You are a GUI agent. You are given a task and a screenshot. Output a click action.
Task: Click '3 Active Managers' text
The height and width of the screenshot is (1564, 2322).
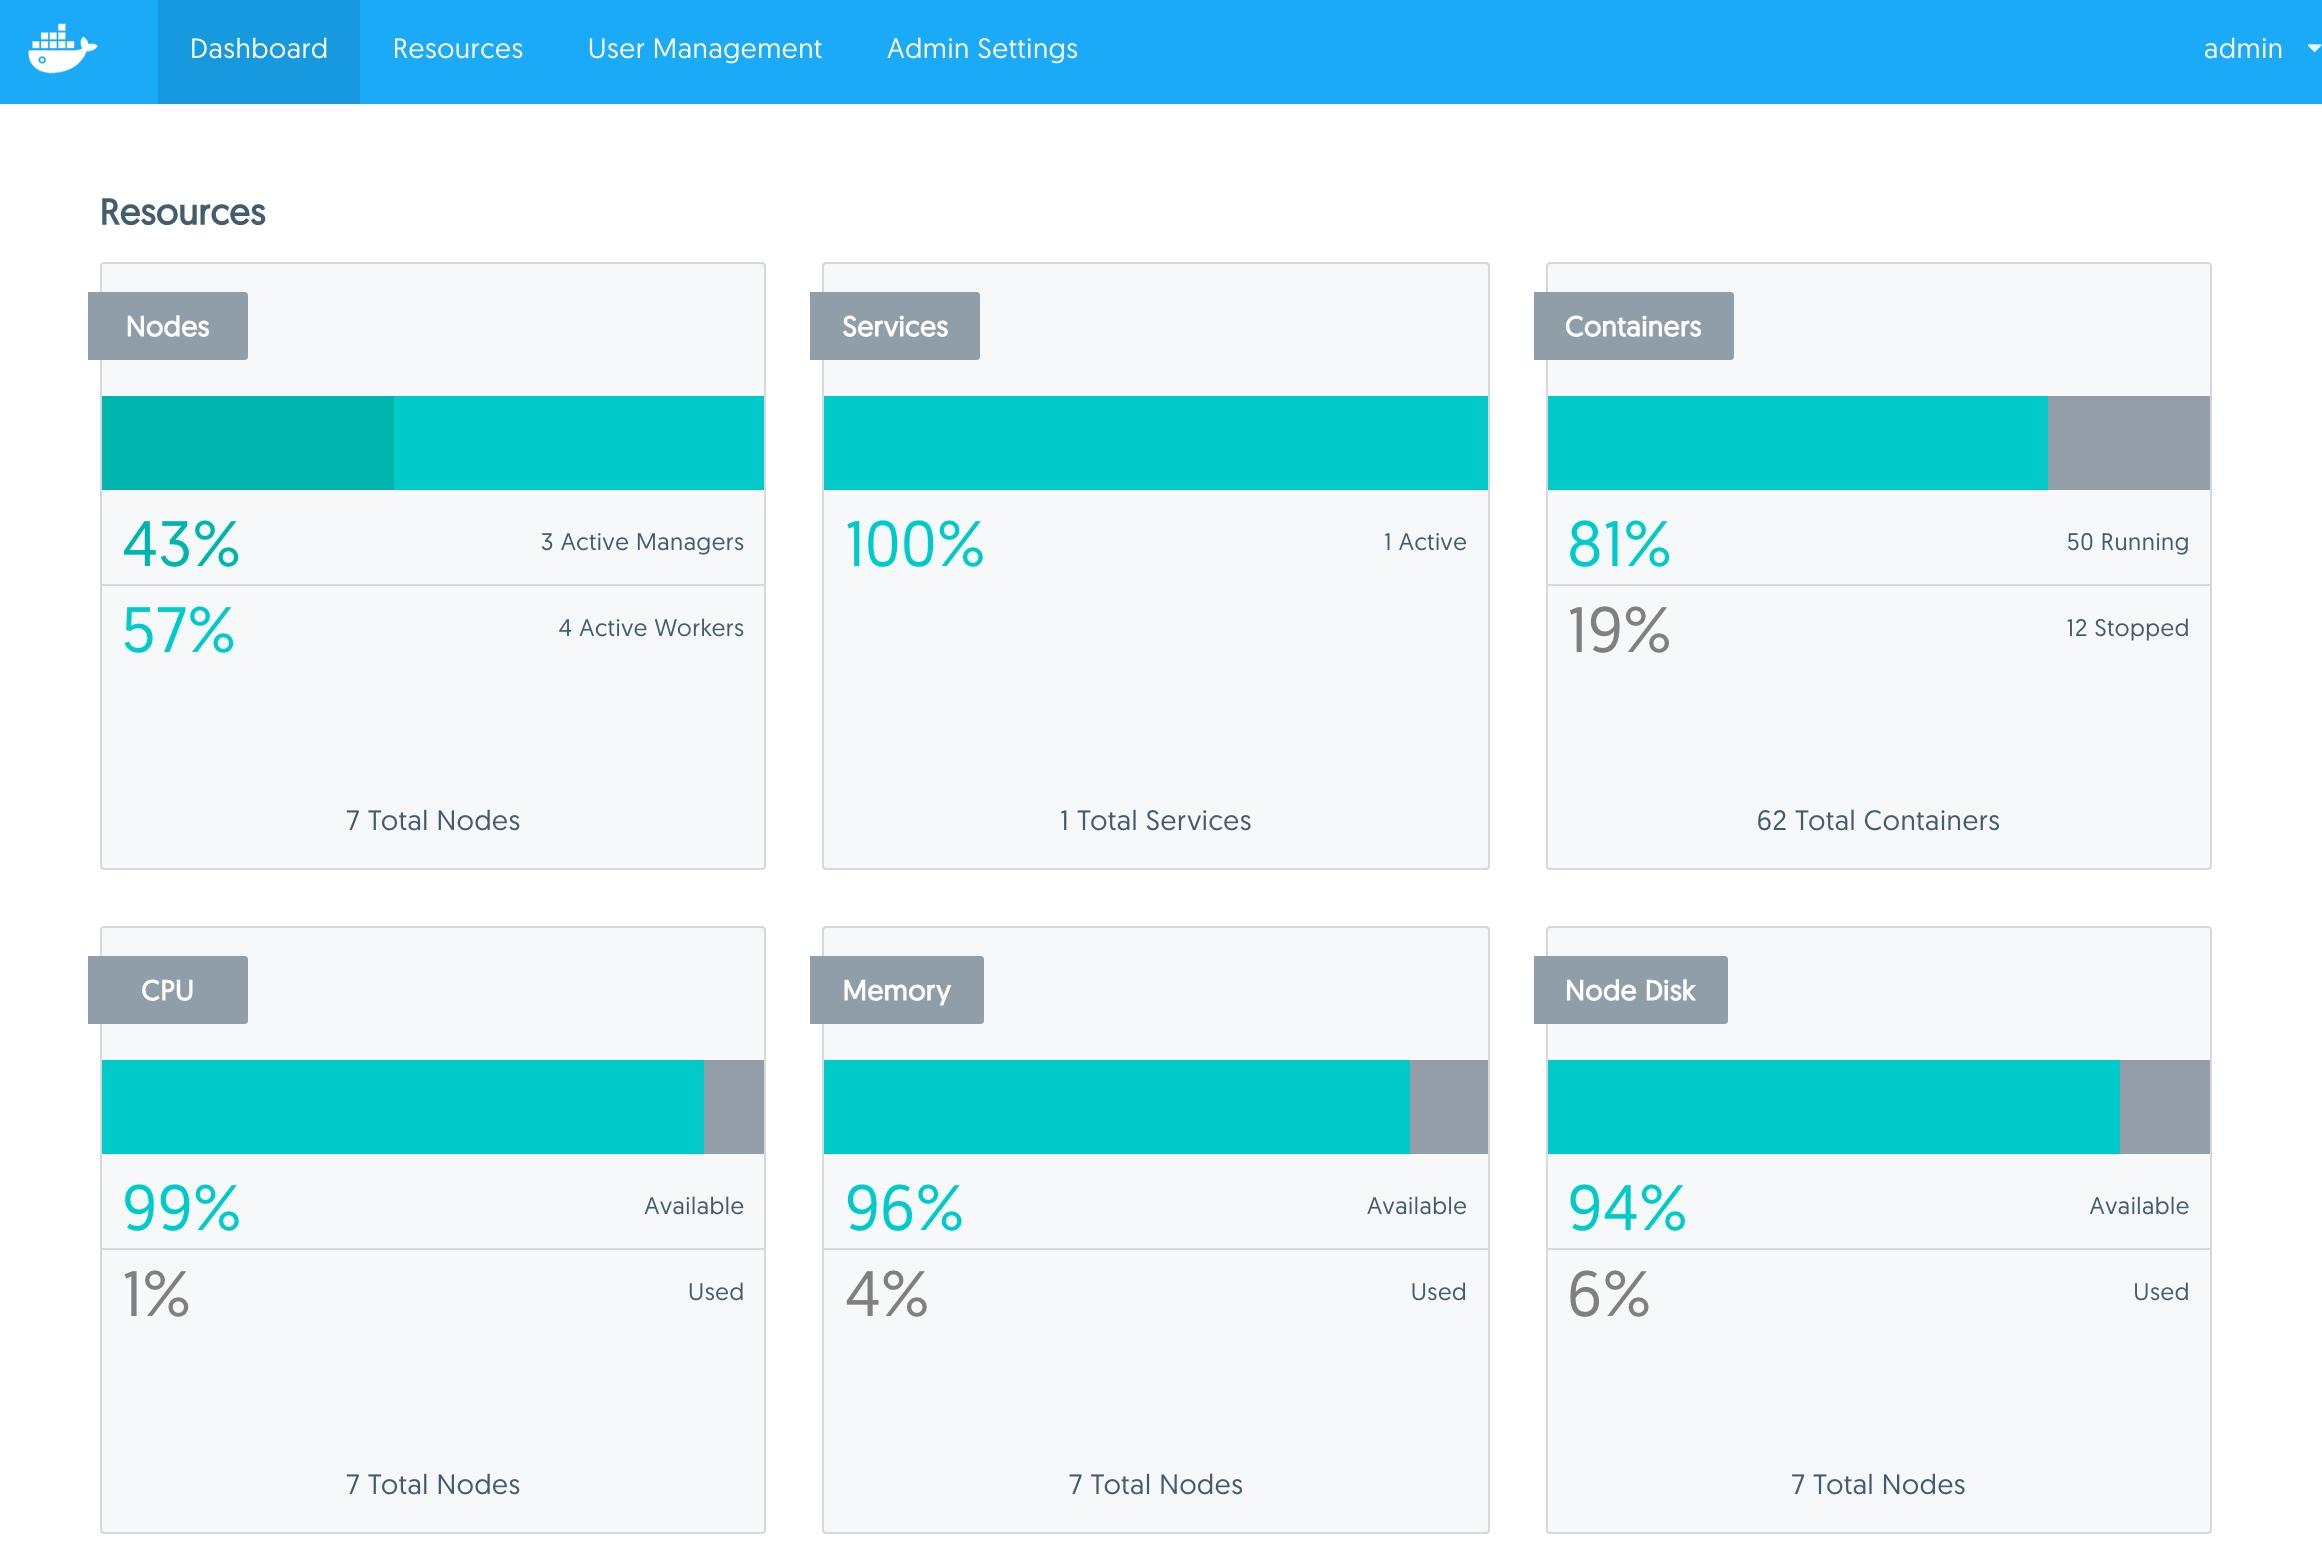point(642,542)
